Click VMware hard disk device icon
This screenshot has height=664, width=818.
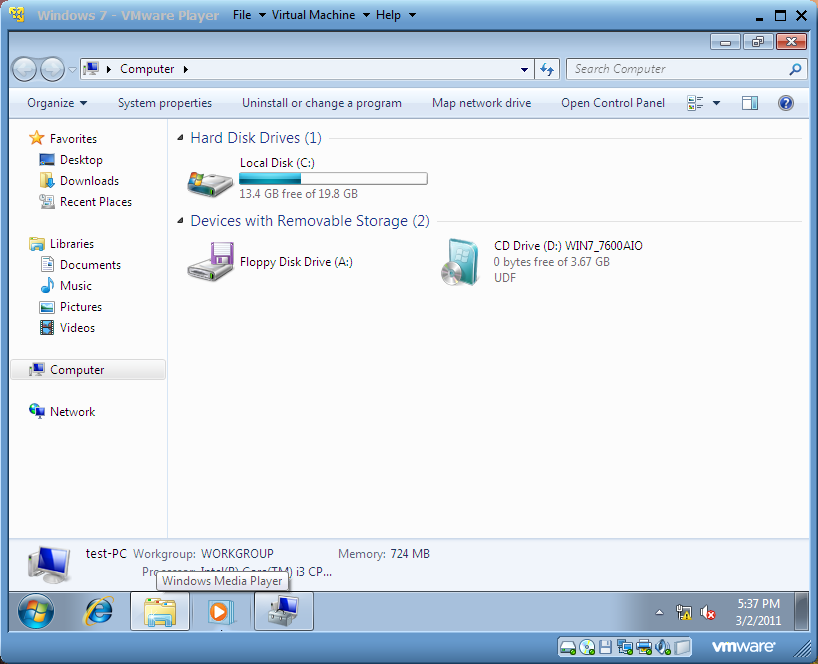568,648
